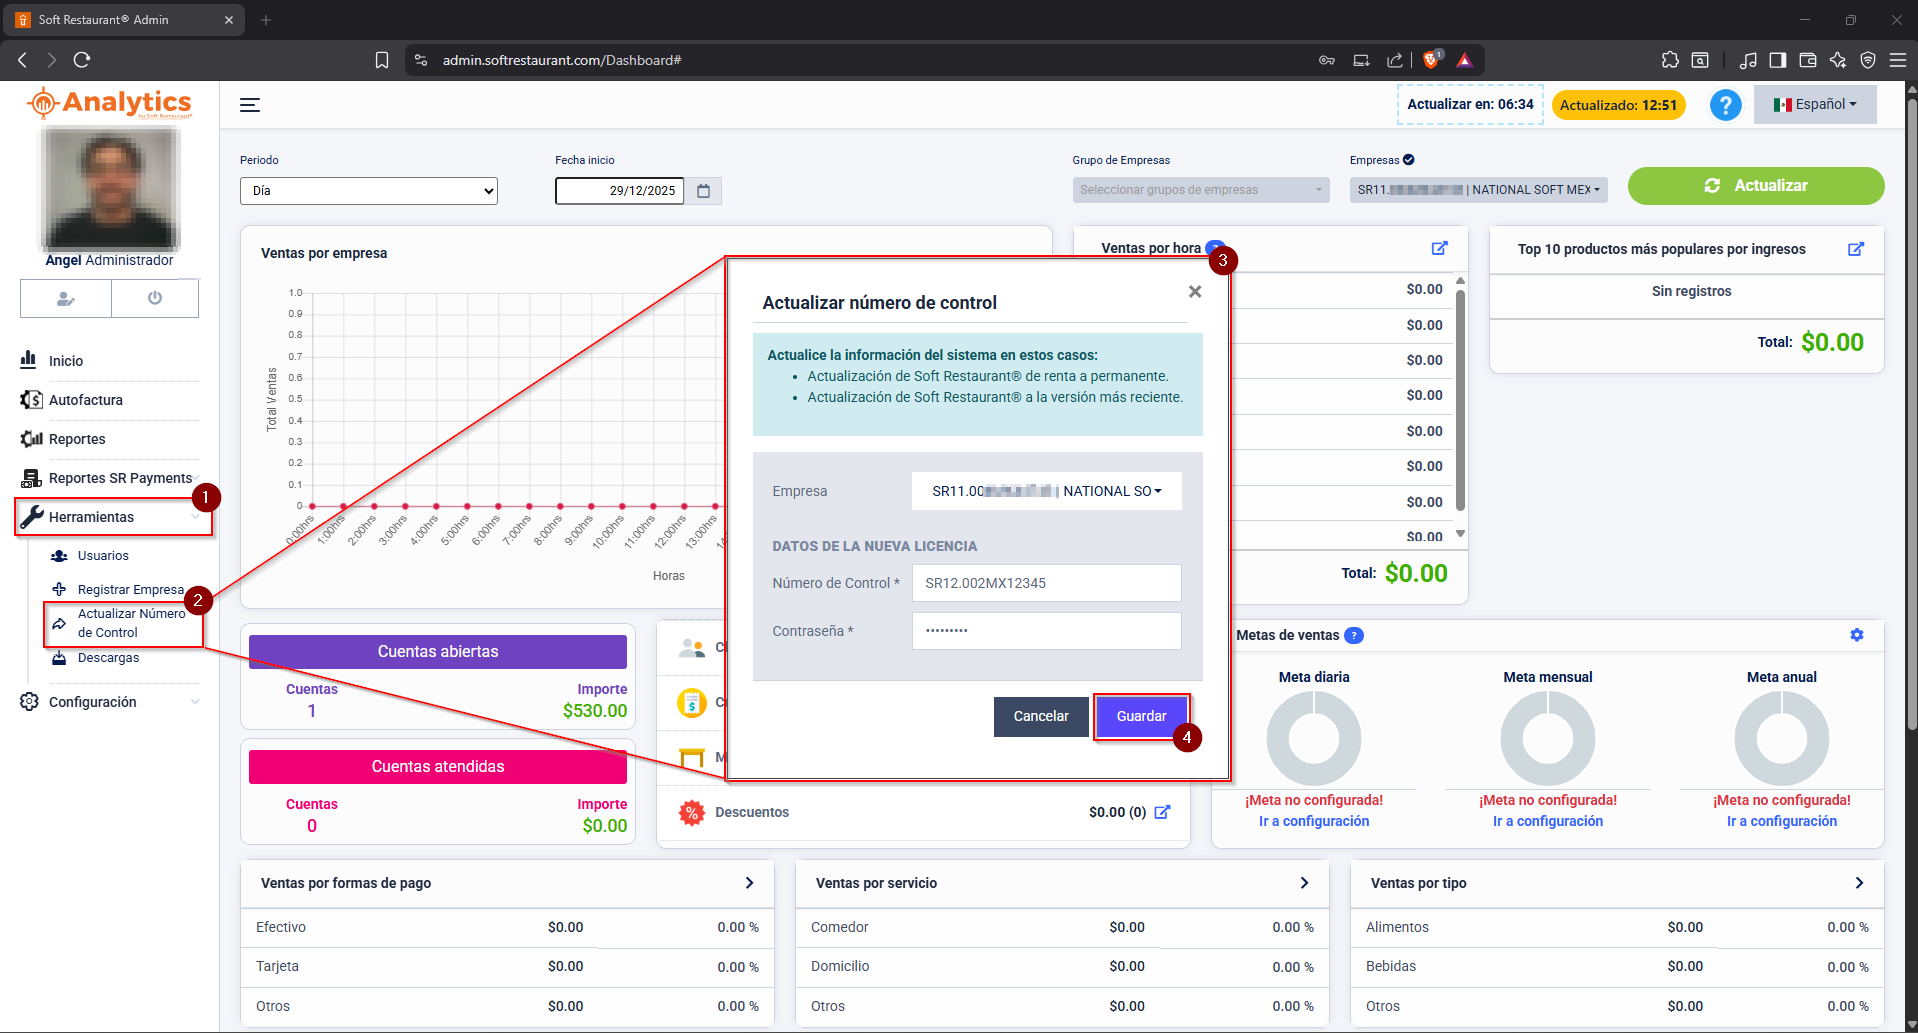Select Usuarios submenu item
The height and width of the screenshot is (1033, 1918).
click(x=103, y=556)
